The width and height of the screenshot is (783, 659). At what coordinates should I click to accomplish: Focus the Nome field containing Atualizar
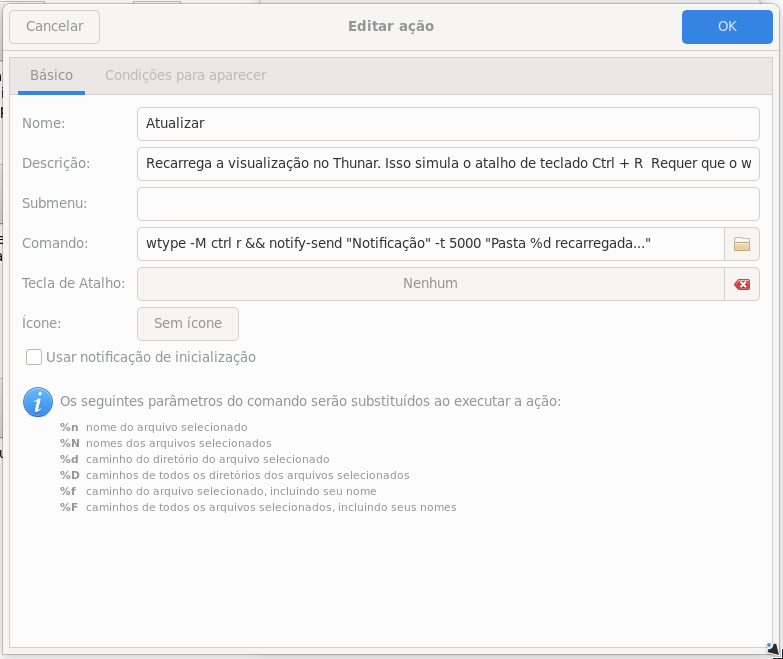pyautogui.click(x=448, y=124)
